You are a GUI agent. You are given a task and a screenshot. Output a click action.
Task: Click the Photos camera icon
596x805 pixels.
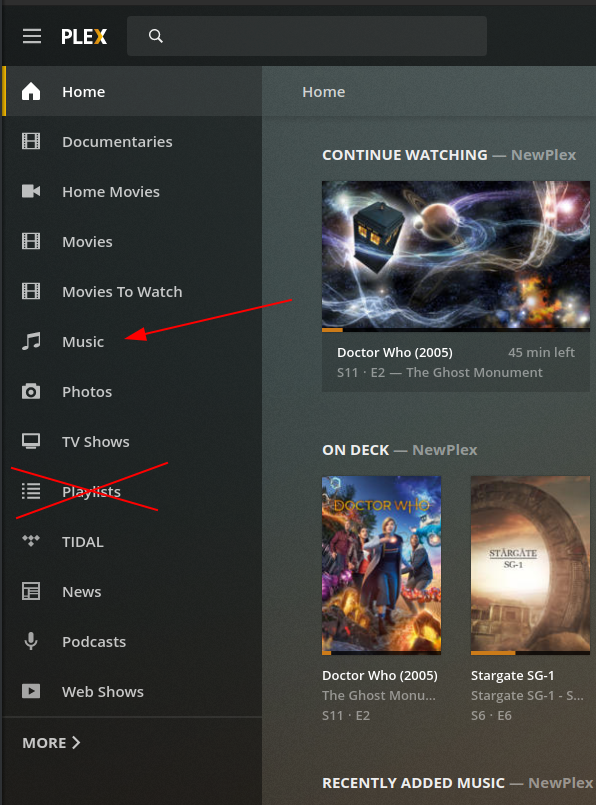[31, 391]
